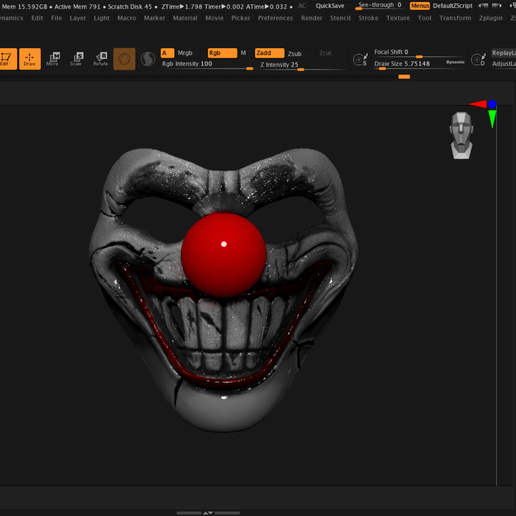Toggle the Zadd sculpt mode
516x516 pixels.
point(269,53)
